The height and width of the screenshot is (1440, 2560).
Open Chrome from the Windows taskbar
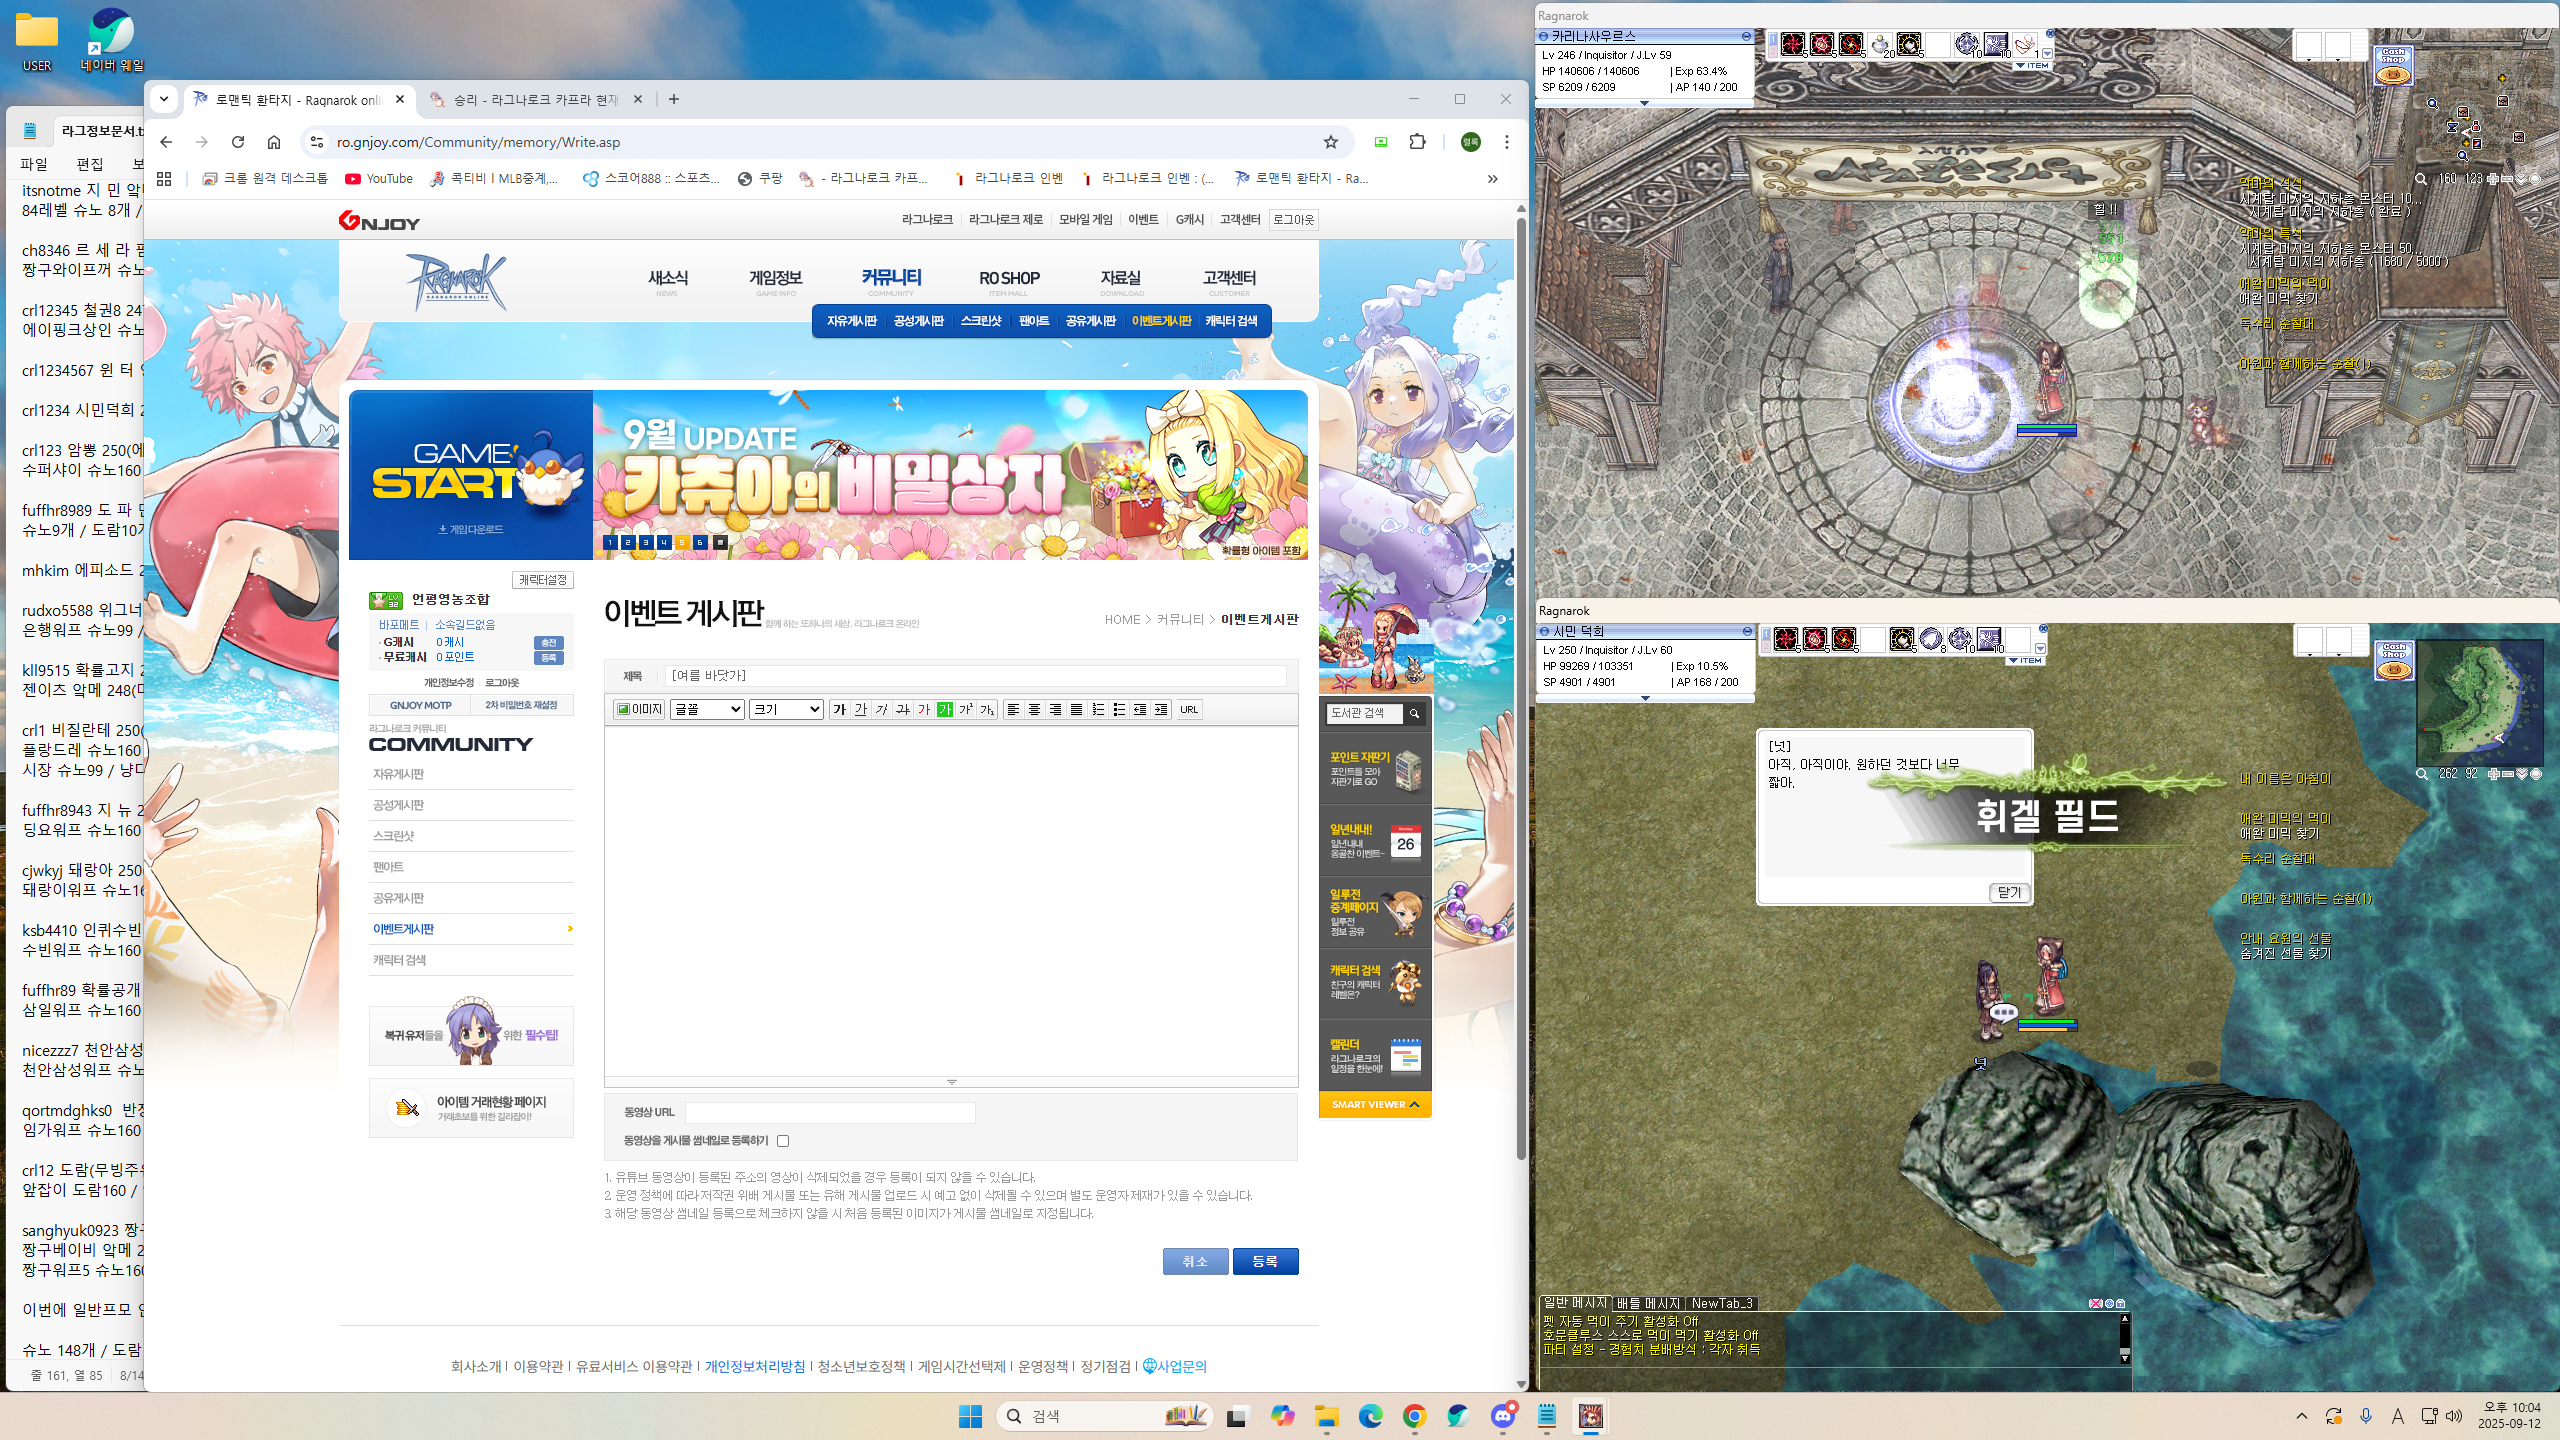1414,1416
